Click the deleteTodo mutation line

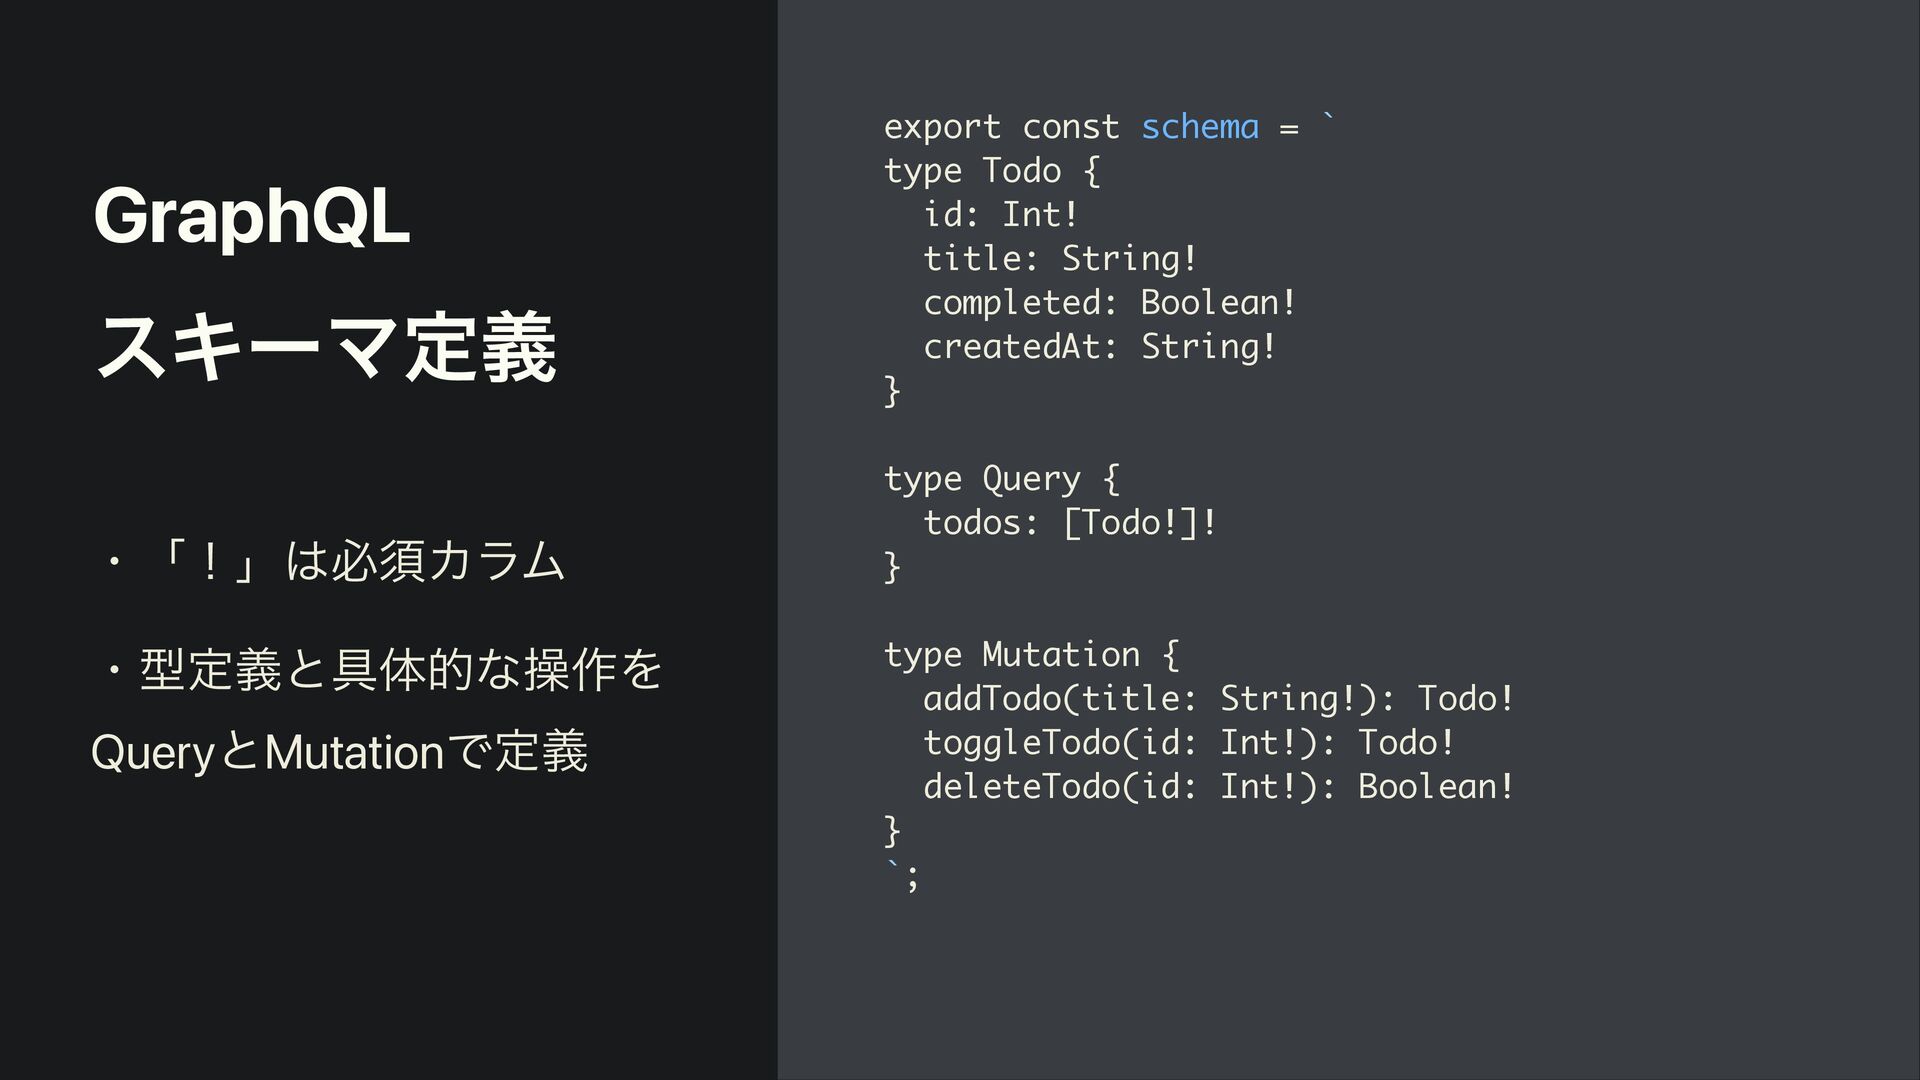point(1217,787)
